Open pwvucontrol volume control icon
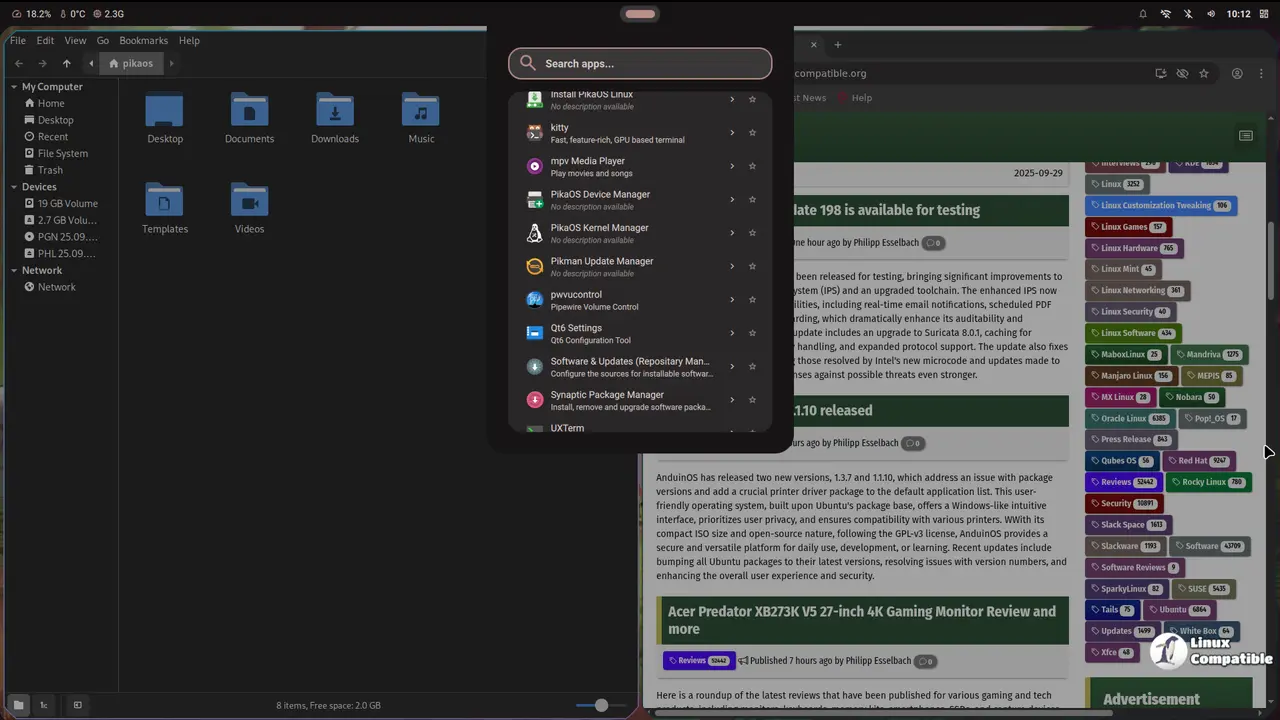1280x720 pixels. [x=534, y=299]
